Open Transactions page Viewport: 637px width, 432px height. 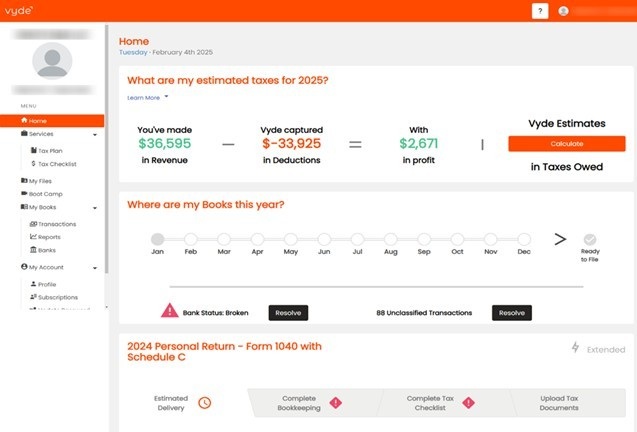click(x=57, y=224)
